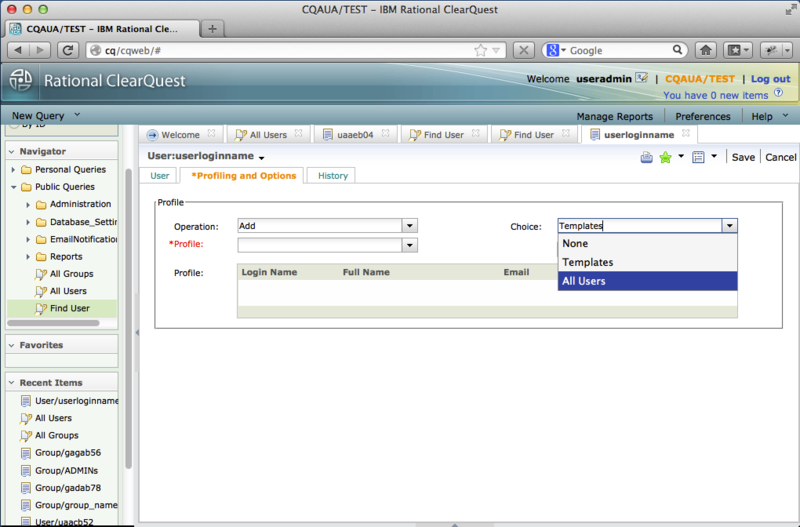The width and height of the screenshot is (800, 527).
Task: Bookmark page with the star icon in address bar
Action: coord(480,50)
